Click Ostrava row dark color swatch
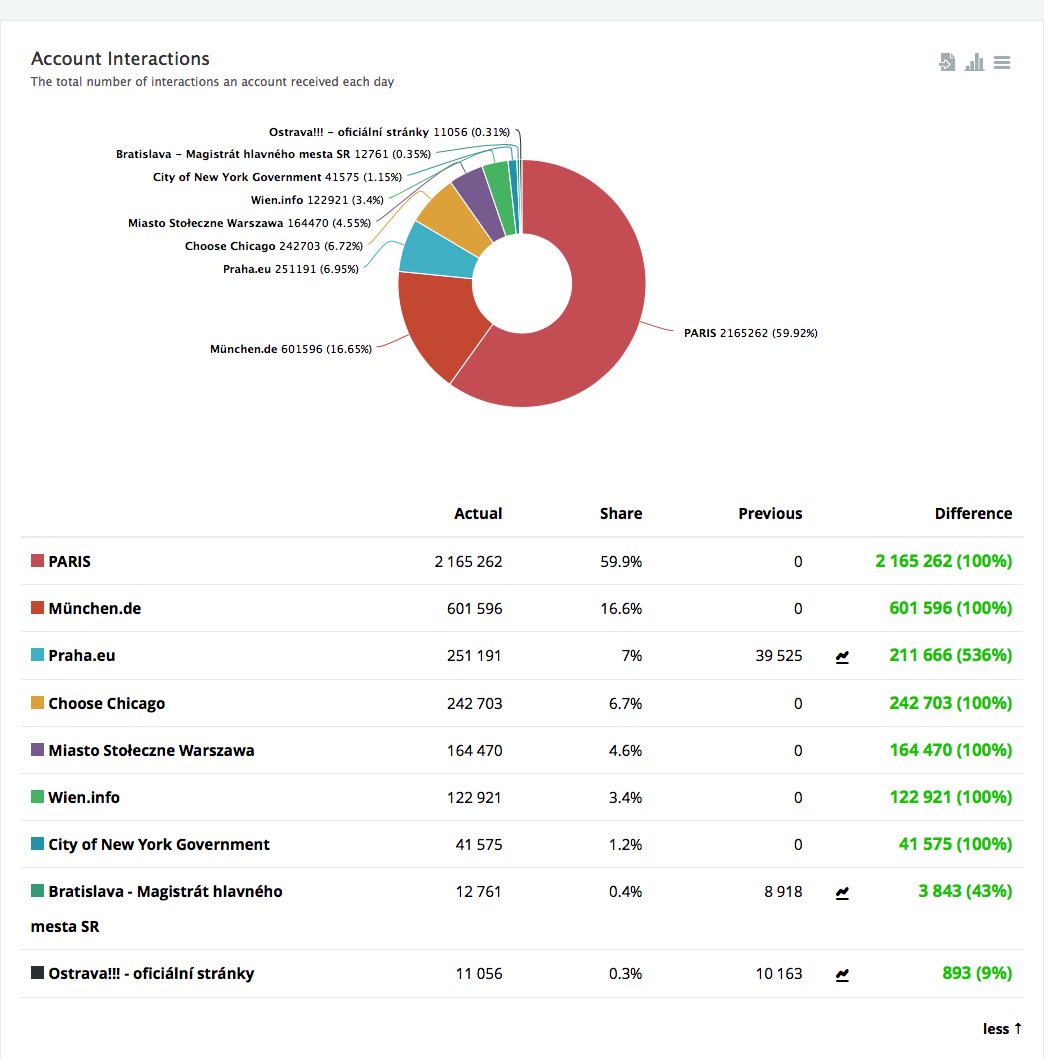This screenshot has height=1058, width=1044. pyautogui.click(x=38, y=972)
